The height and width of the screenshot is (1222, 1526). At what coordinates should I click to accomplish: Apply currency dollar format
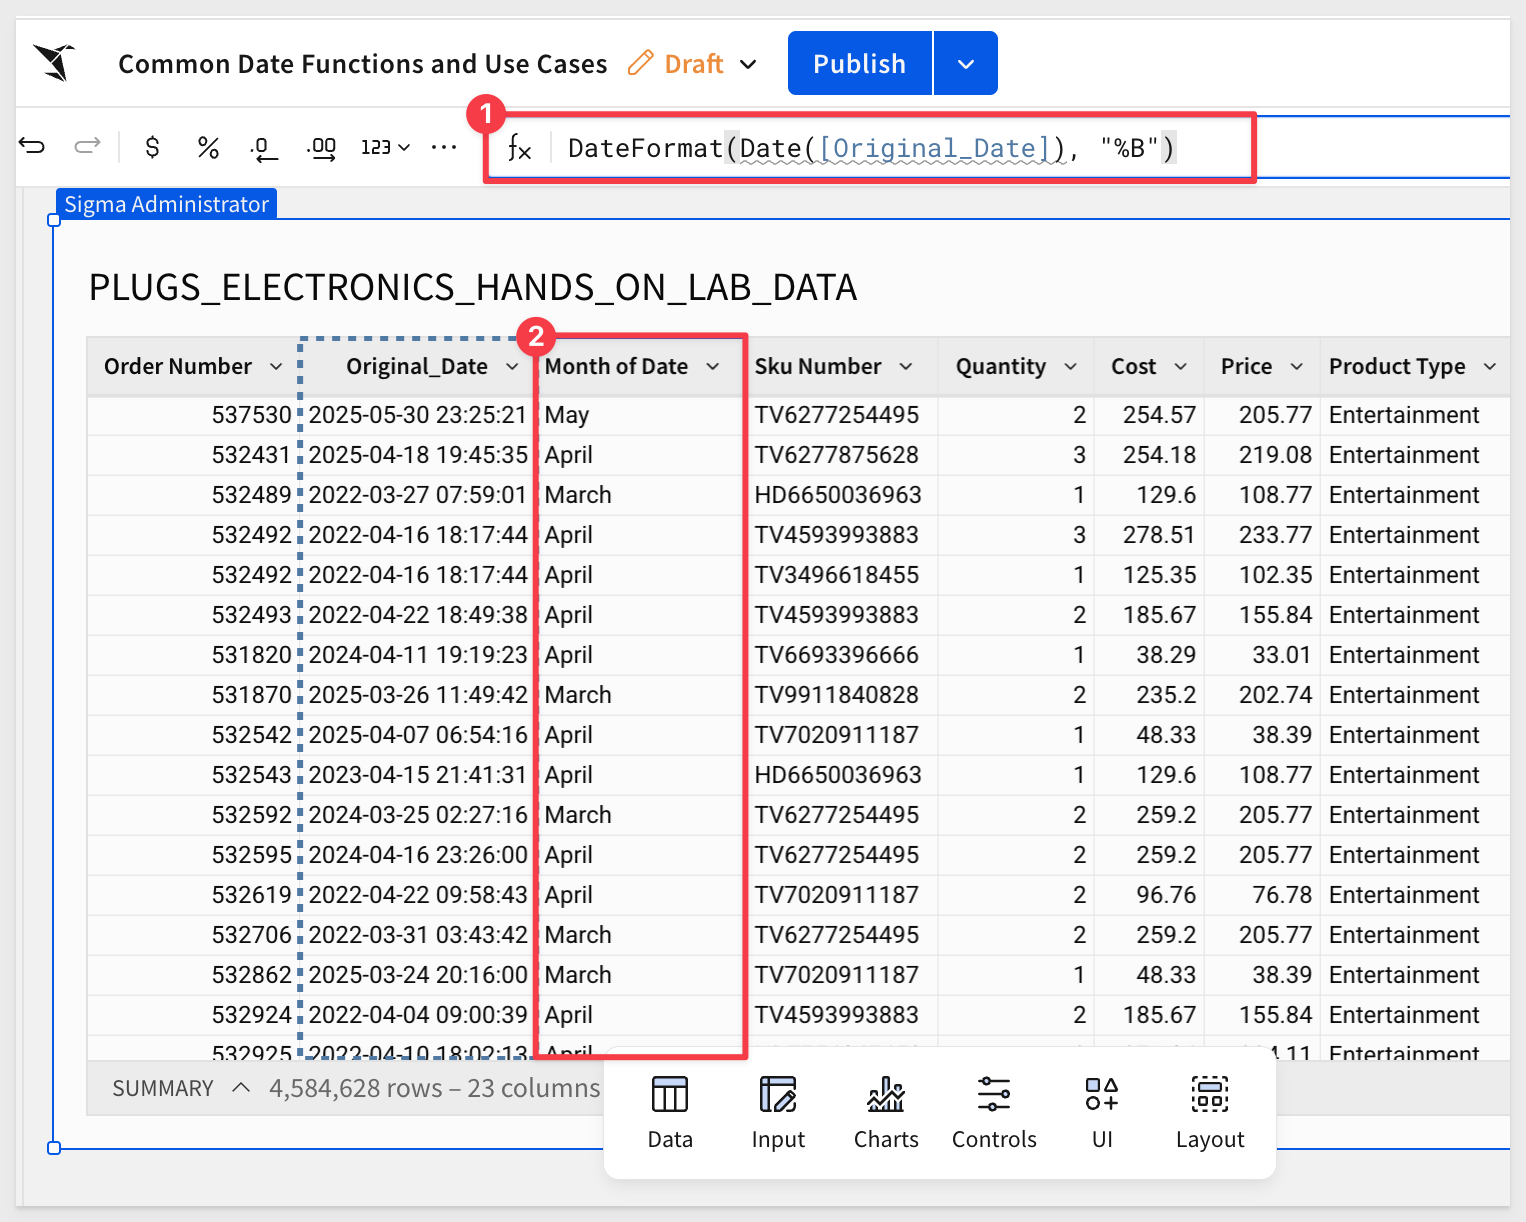pos(152,148)
